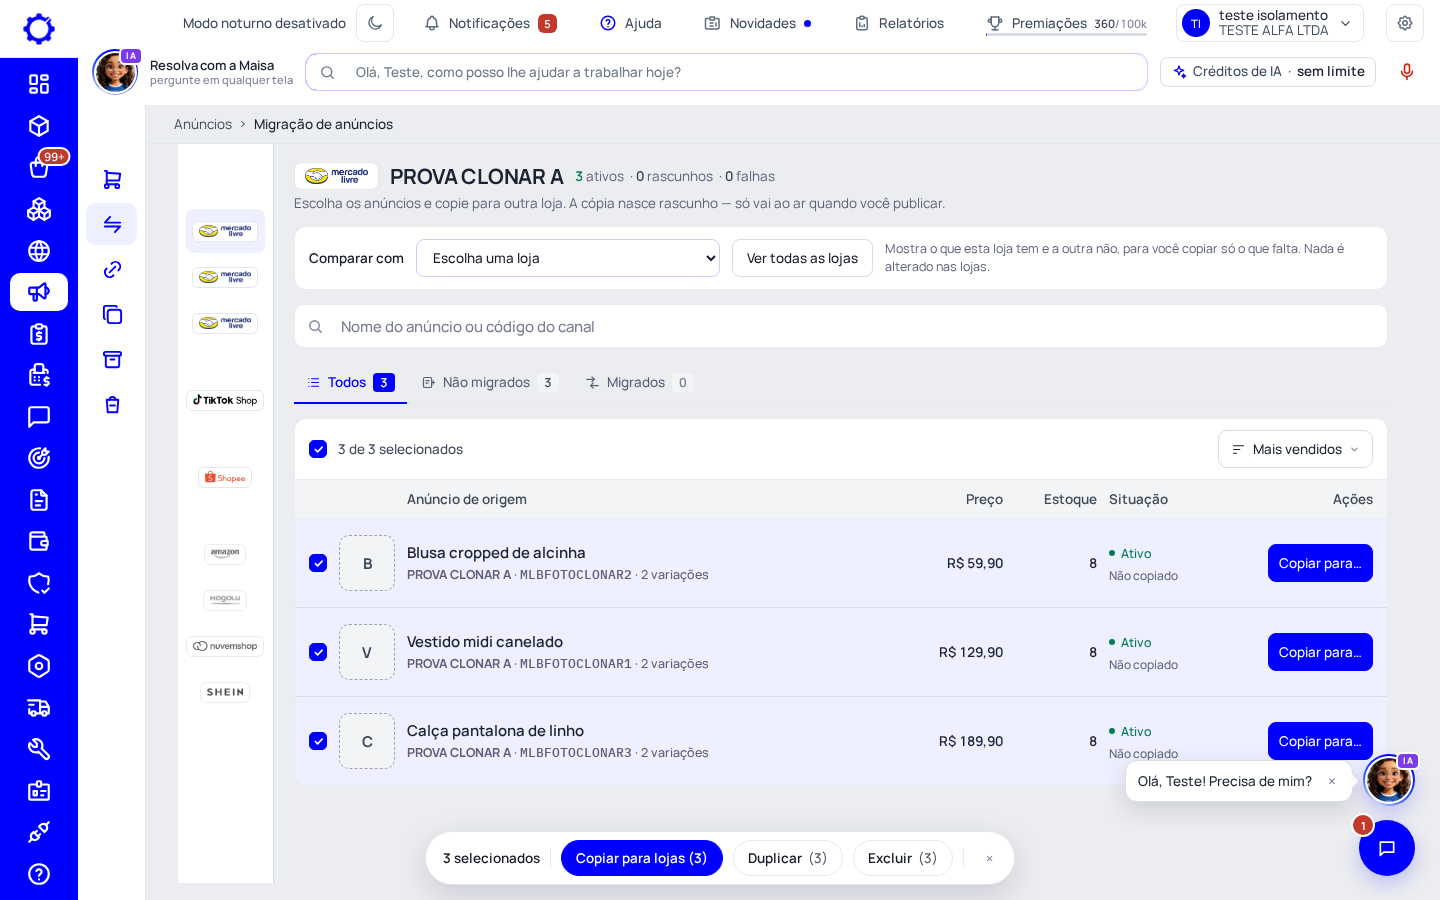The height and width of the screenshot is (900, 1440).
Task: Switch to the Não migrados tab
Action: (x=490, y=382)
